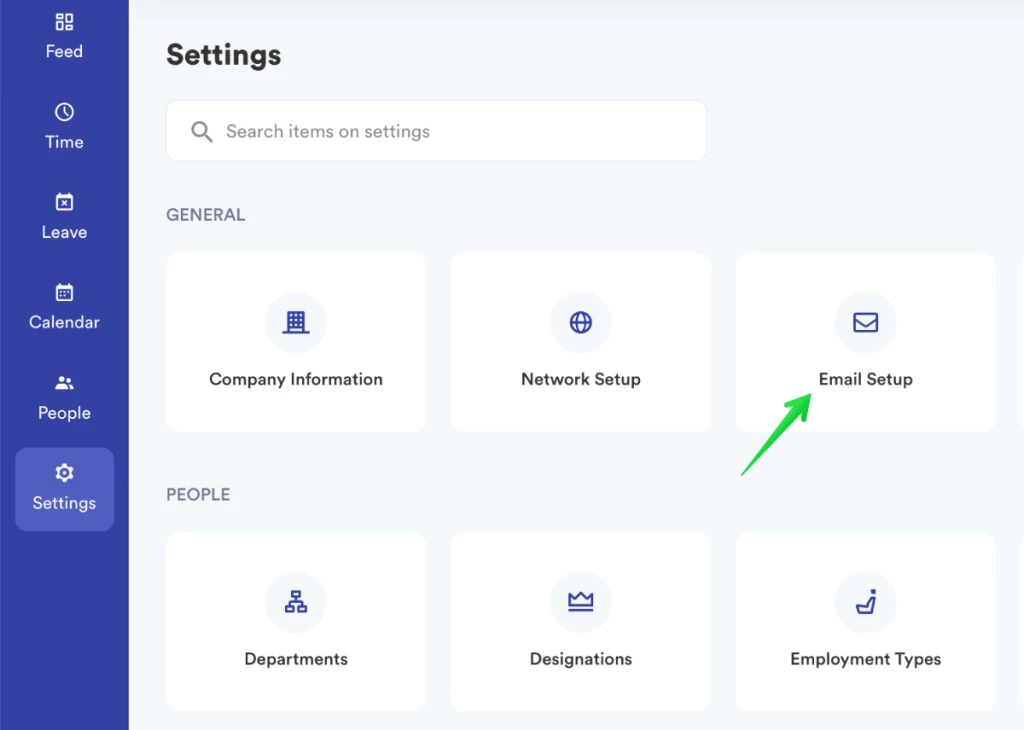
Task: Open Leave using calendar-x icon
Action: pyautogui.click(x=64, y=202)
